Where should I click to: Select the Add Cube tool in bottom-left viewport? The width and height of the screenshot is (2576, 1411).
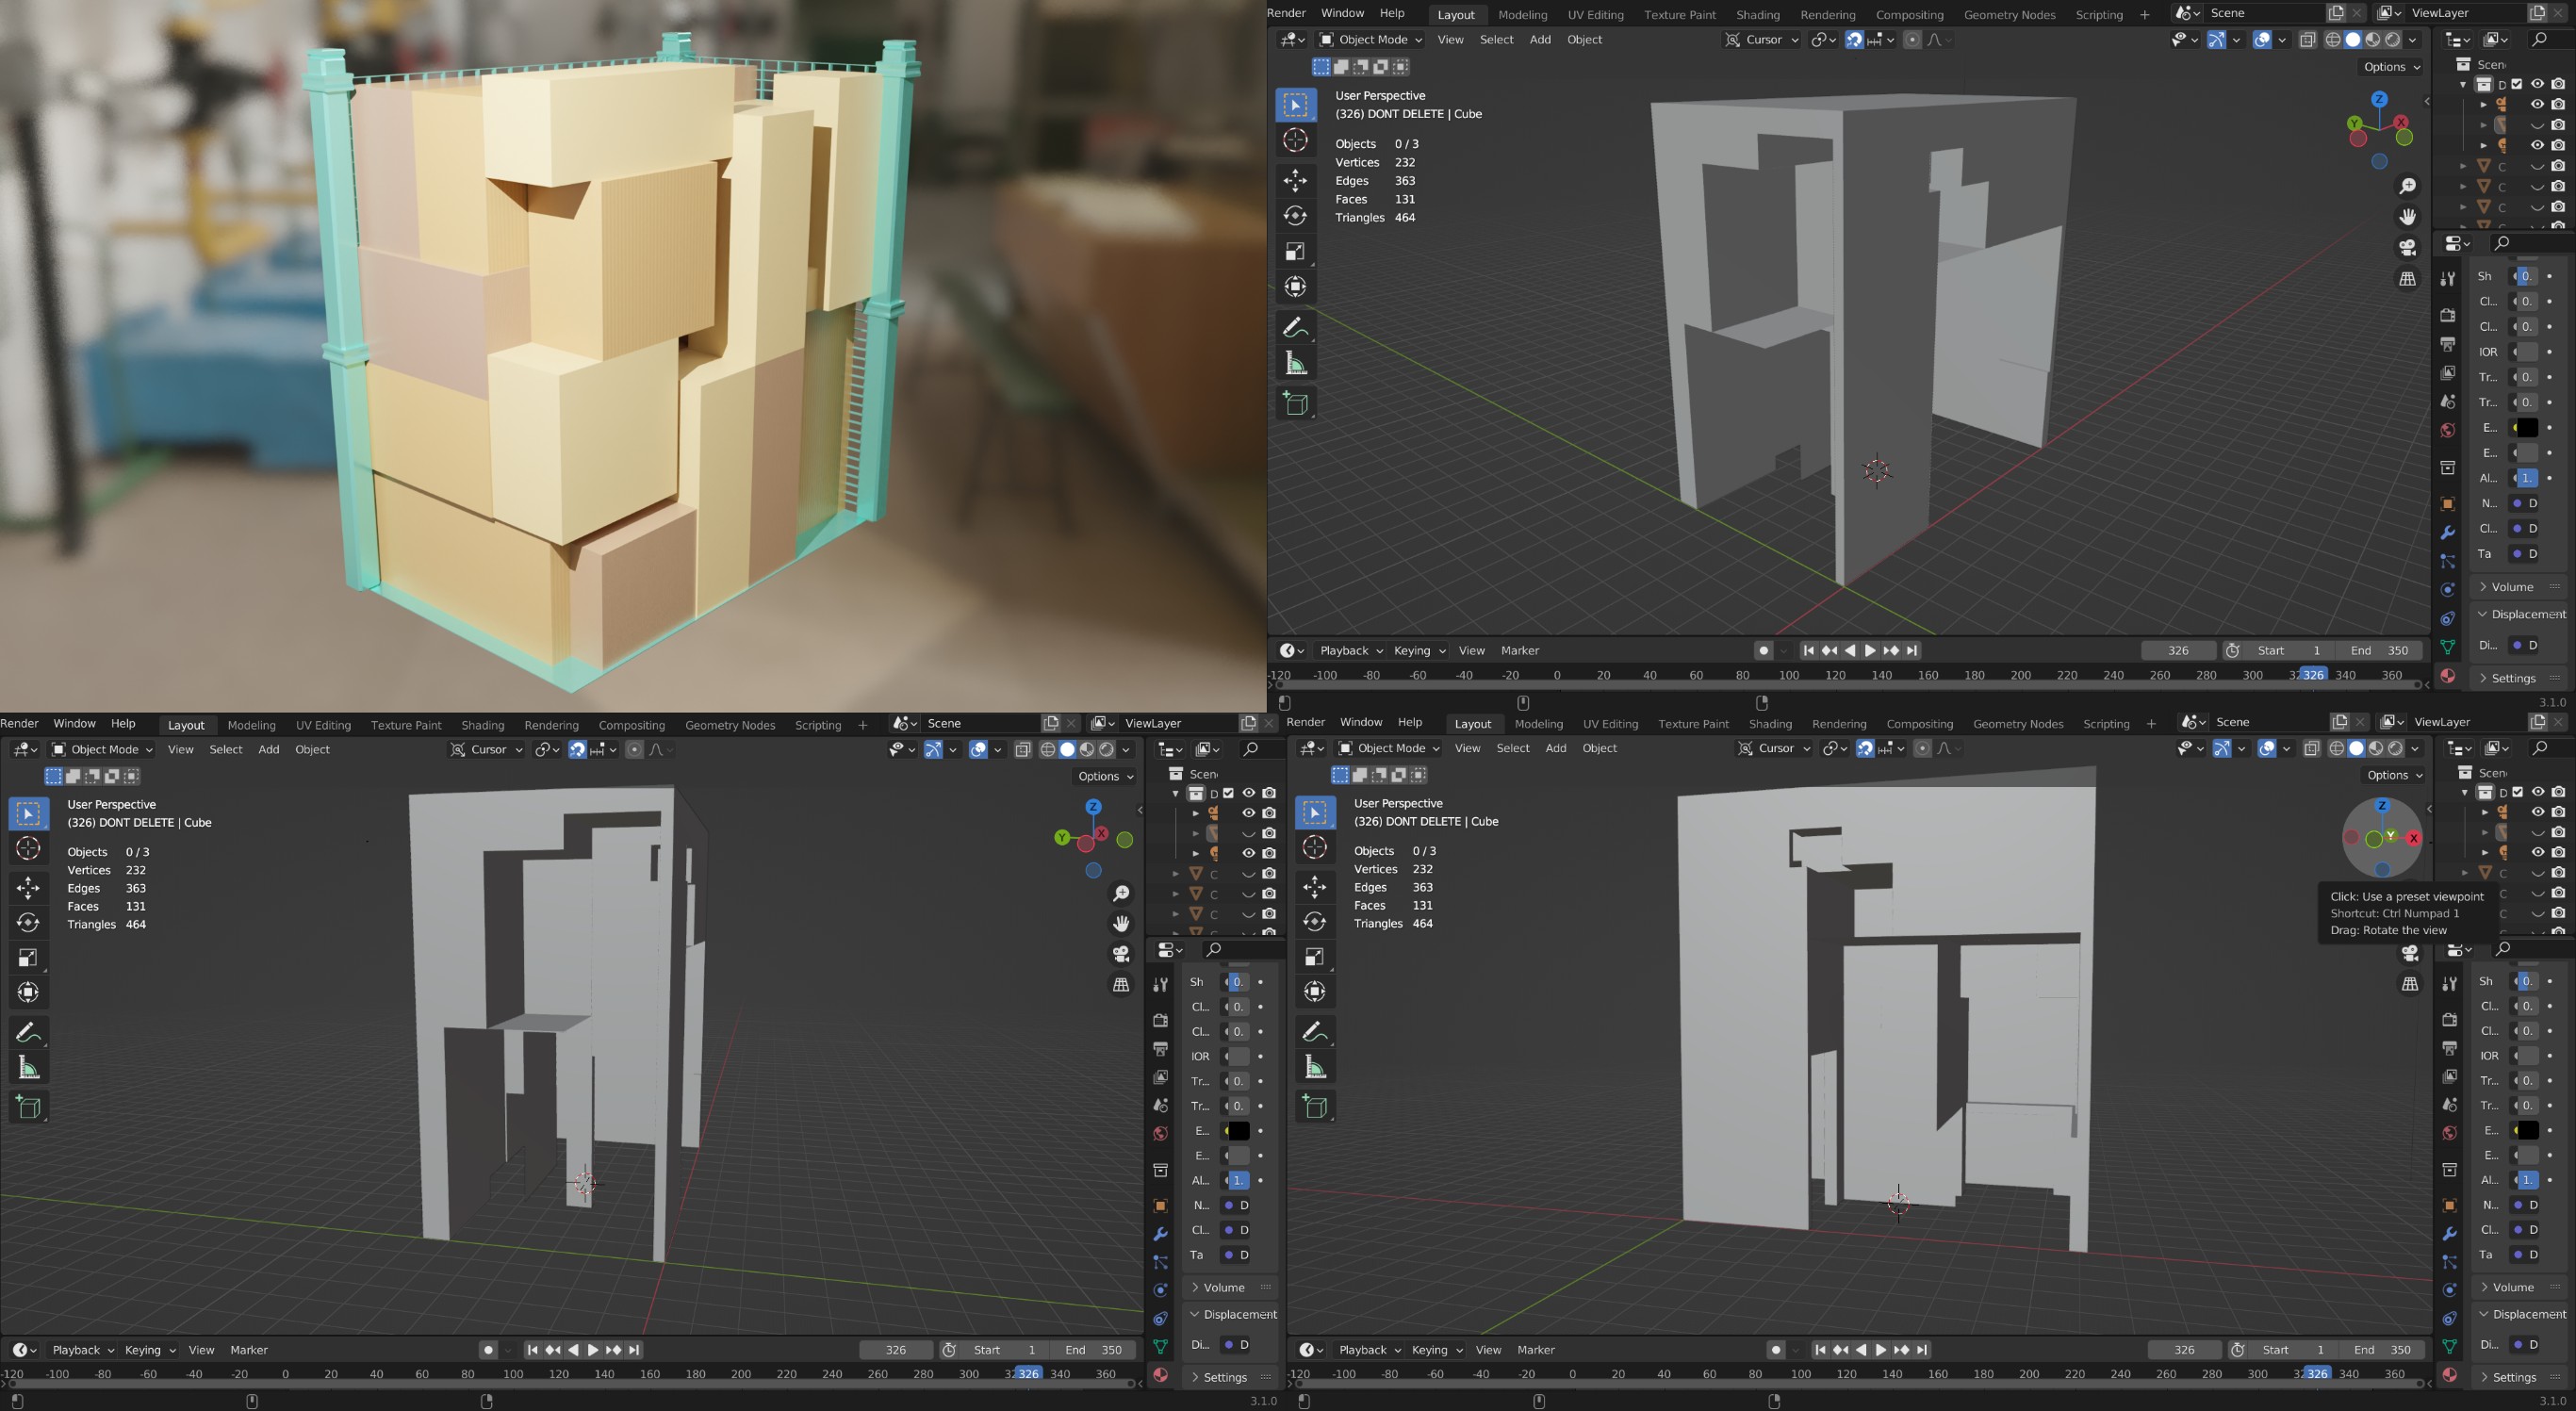pyautogui.click(x=28, y=1106)
